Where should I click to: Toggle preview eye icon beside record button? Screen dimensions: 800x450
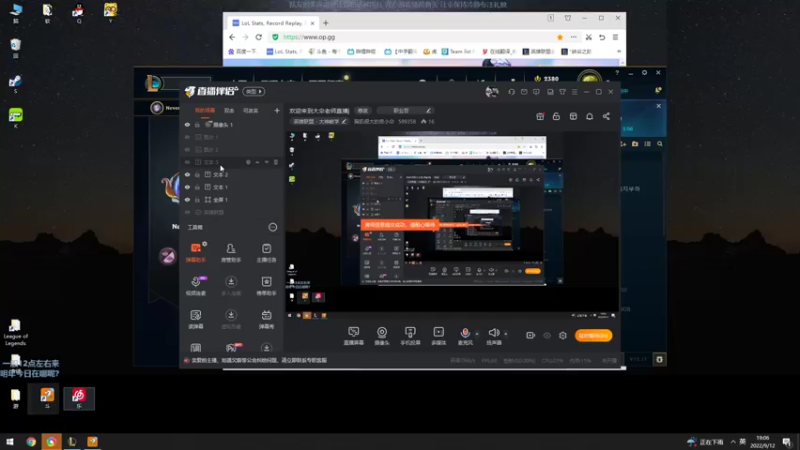[x=547, y=335]
